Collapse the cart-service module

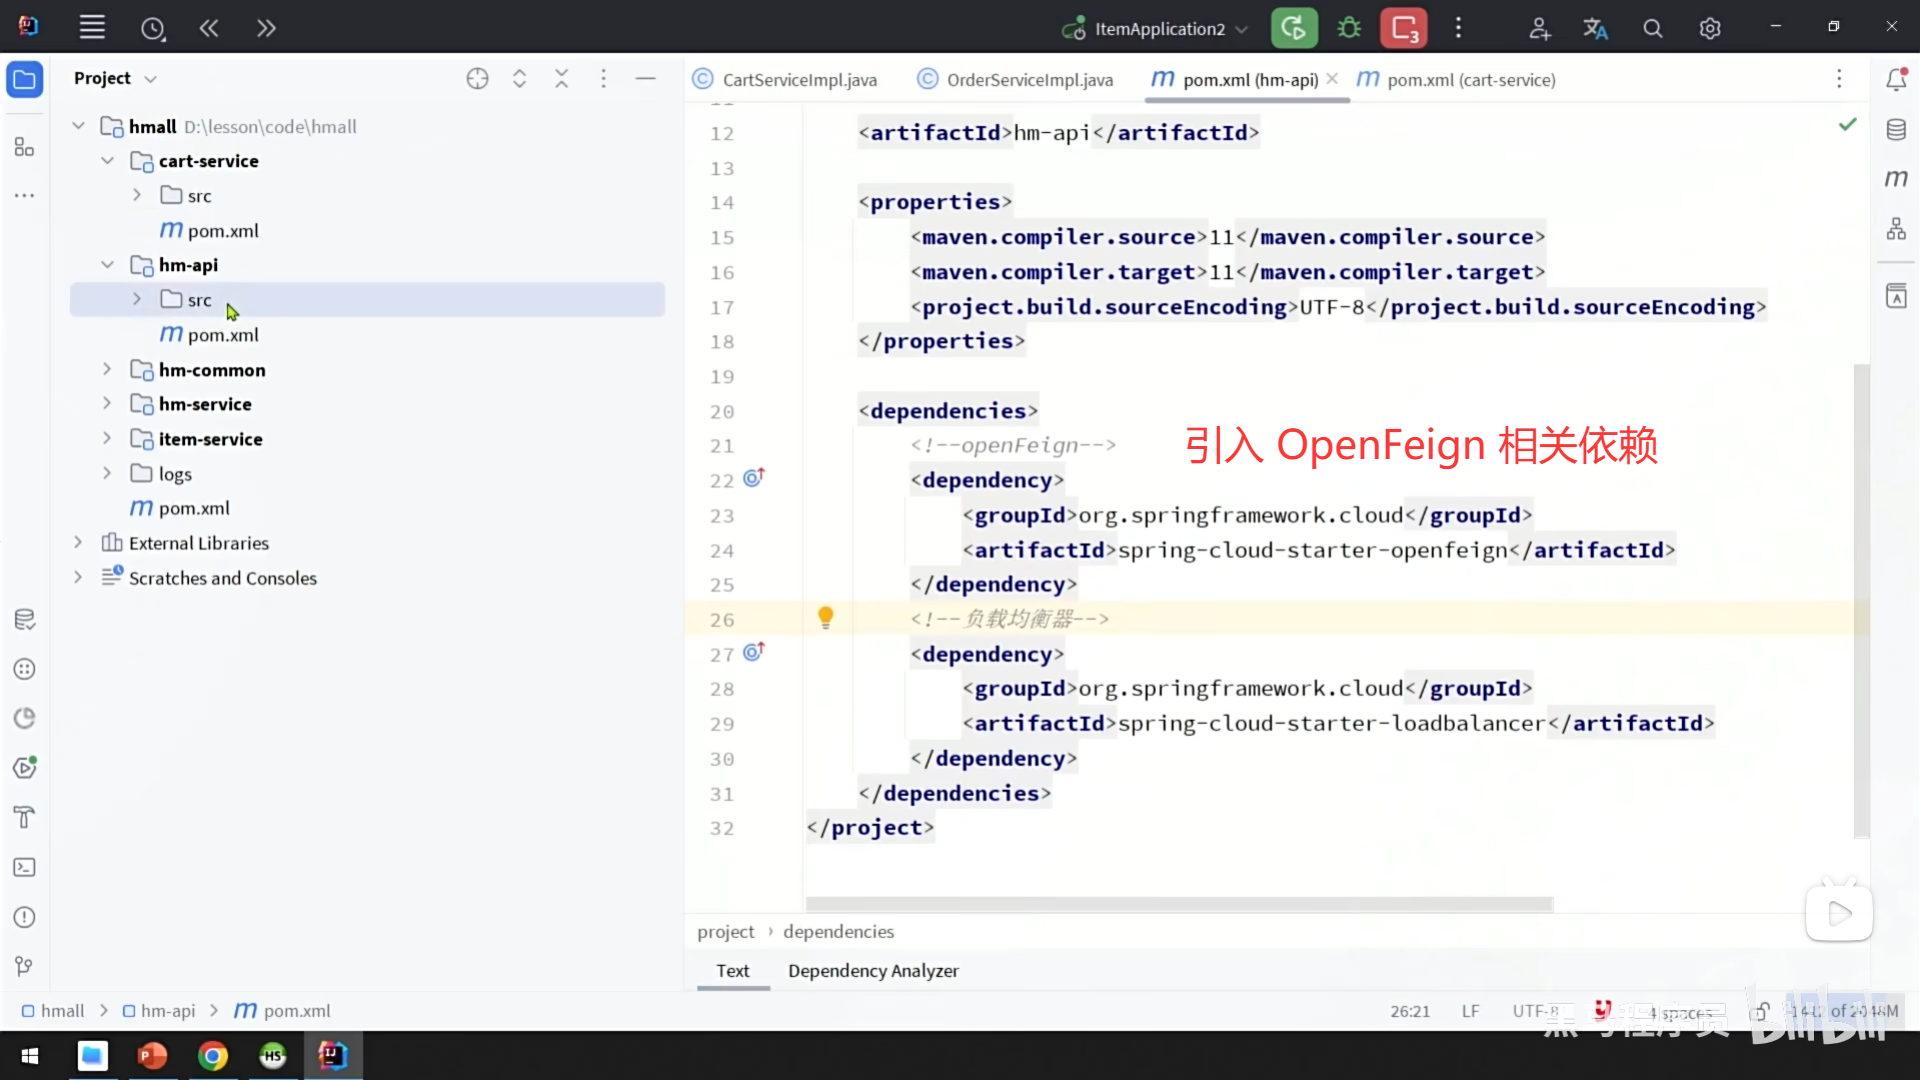click(x=107, y=161)
